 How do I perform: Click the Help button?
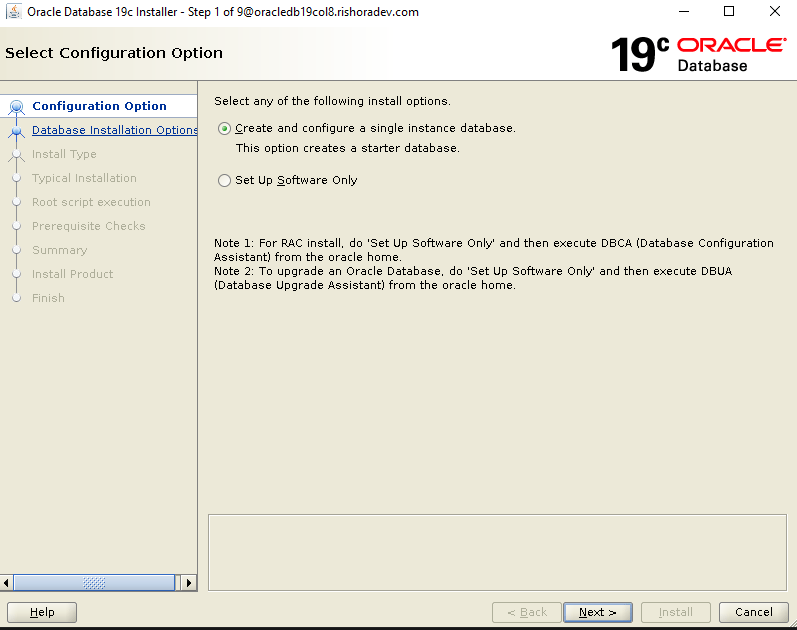click(42, 612)
